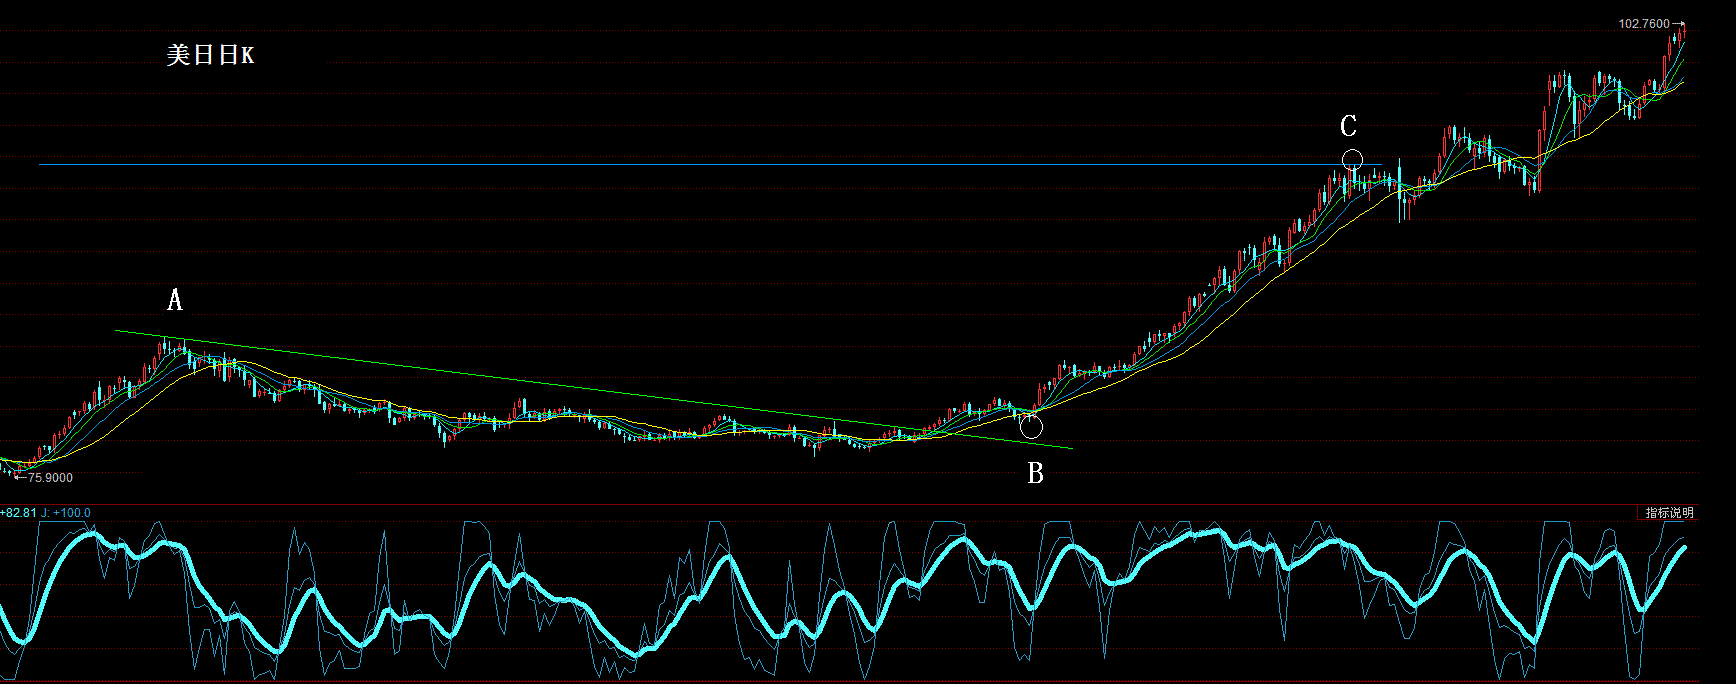Click the J: +100.0 indicator value
The image size is (1736, 684).
point(66,513)
